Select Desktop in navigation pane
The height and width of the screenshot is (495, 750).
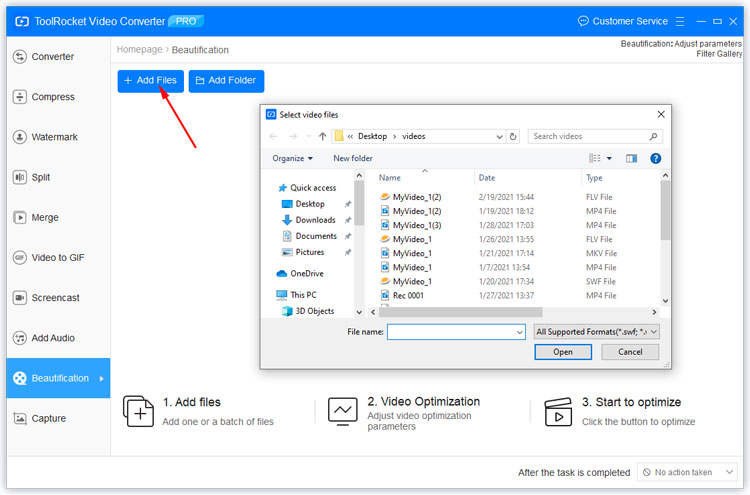pyautogui.click(x=303, y=204)
